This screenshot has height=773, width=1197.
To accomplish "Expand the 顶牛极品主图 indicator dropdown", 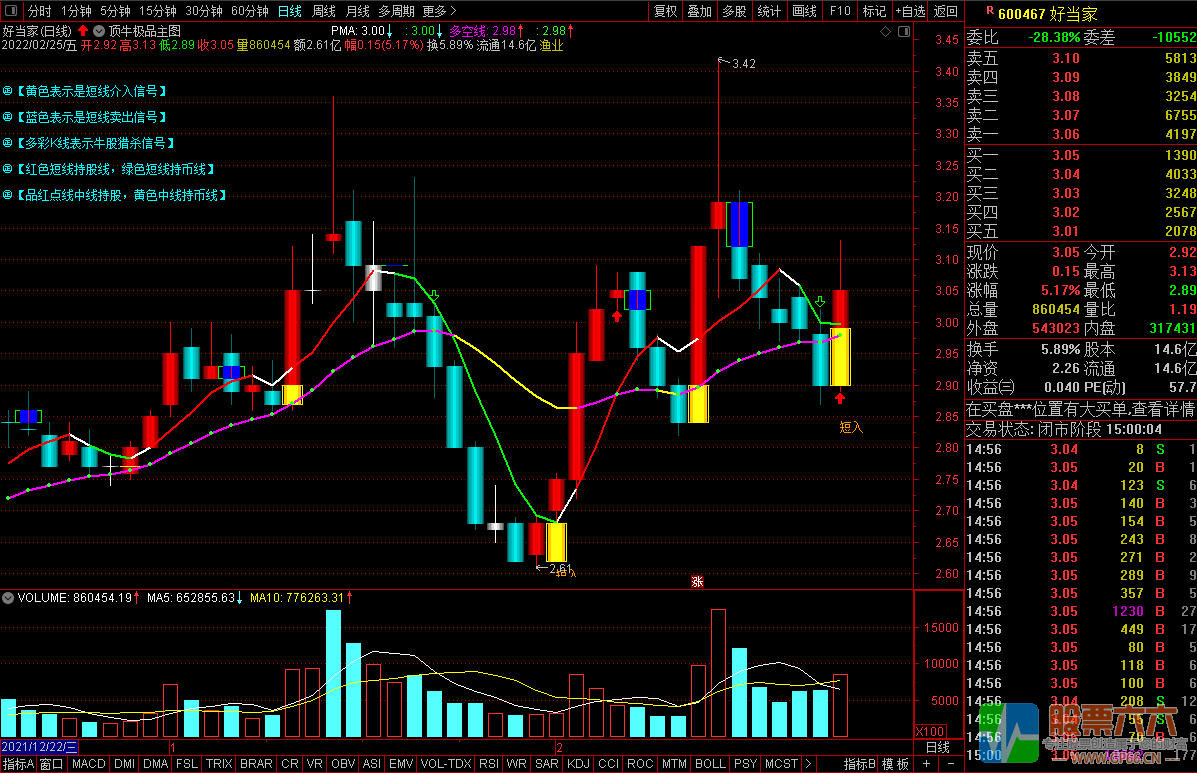I will [x=99, y=31].
